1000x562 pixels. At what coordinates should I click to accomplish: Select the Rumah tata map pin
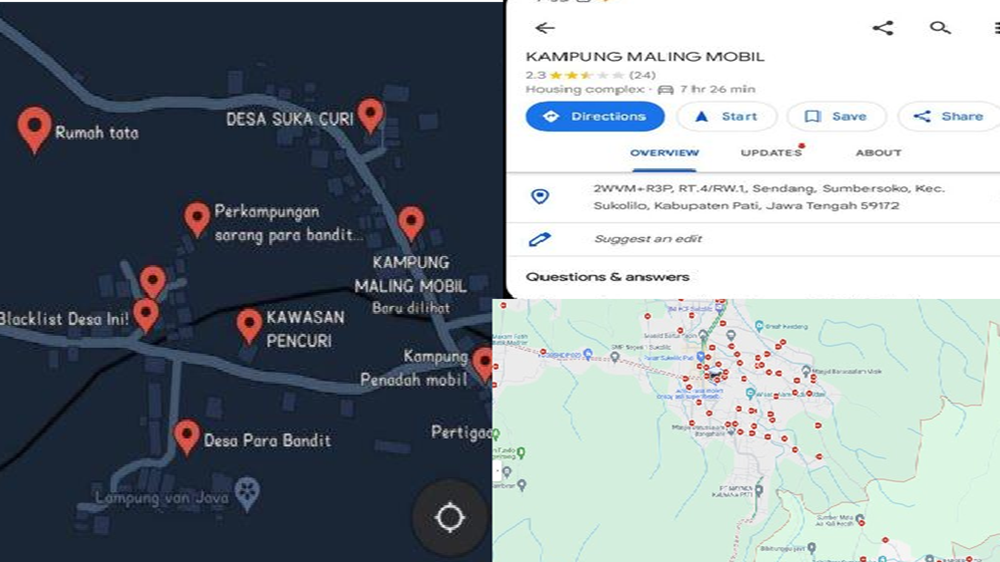[x=34, y=129]
